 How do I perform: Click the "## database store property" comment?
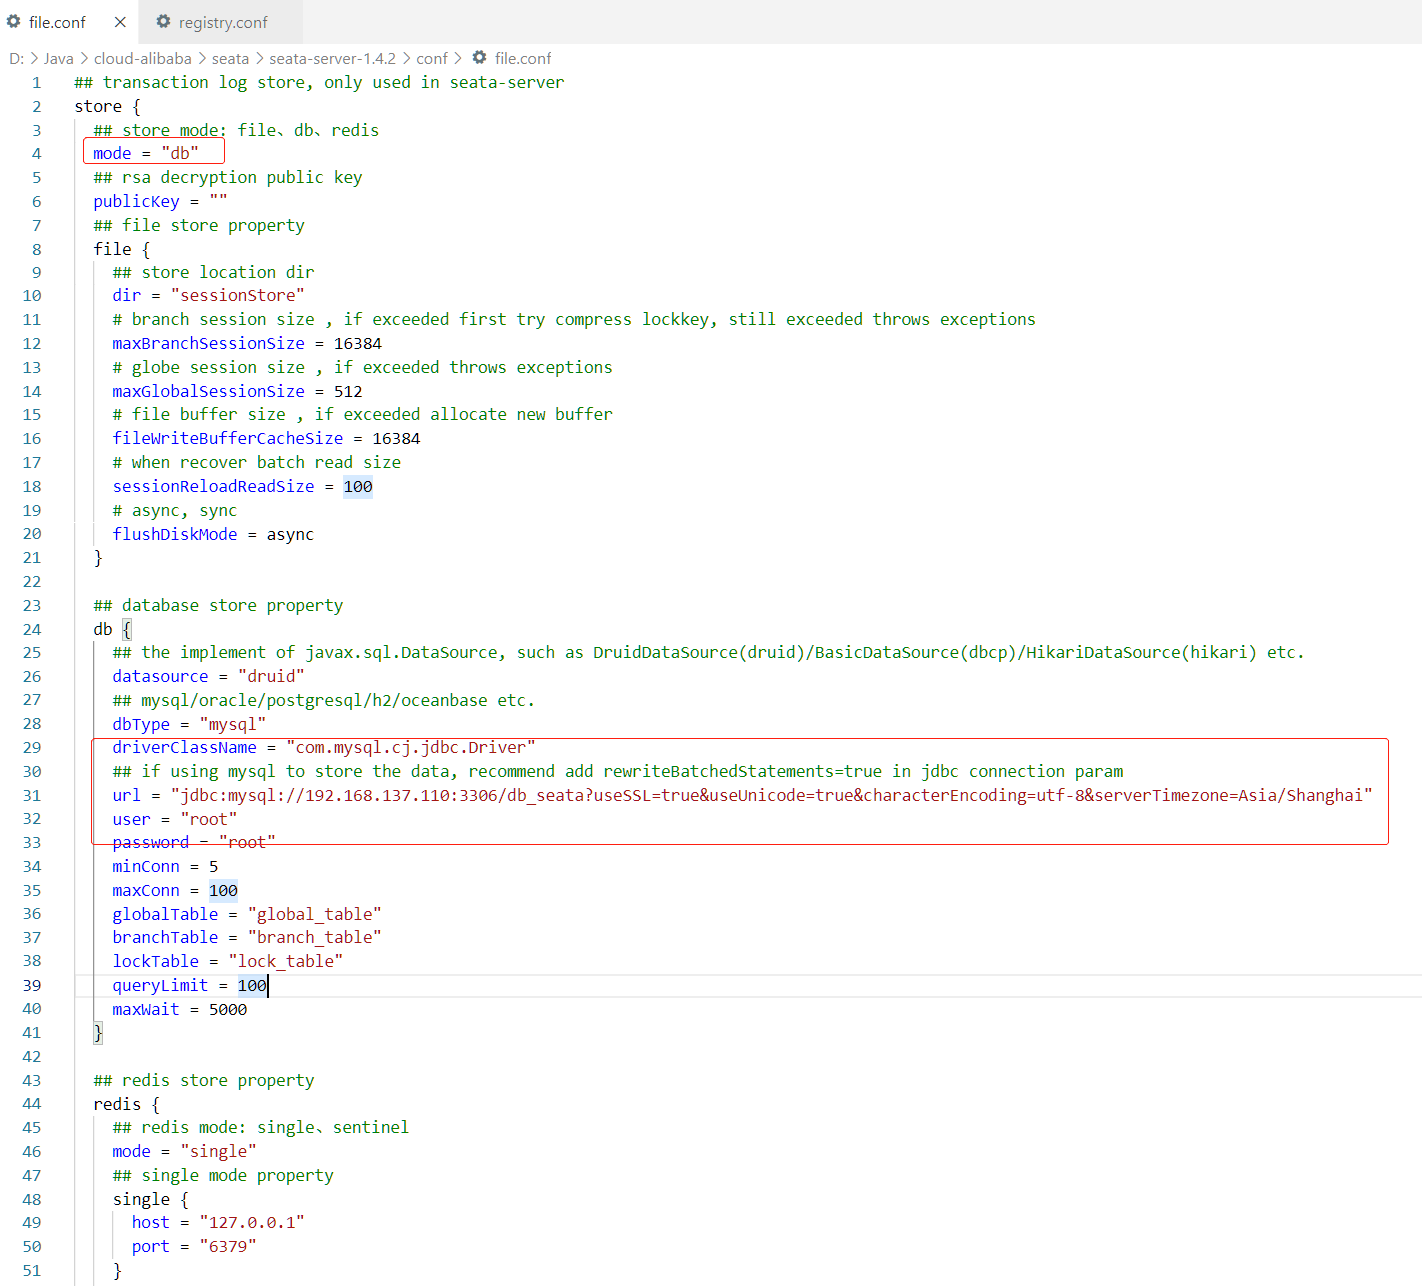[x=218, y=605]
